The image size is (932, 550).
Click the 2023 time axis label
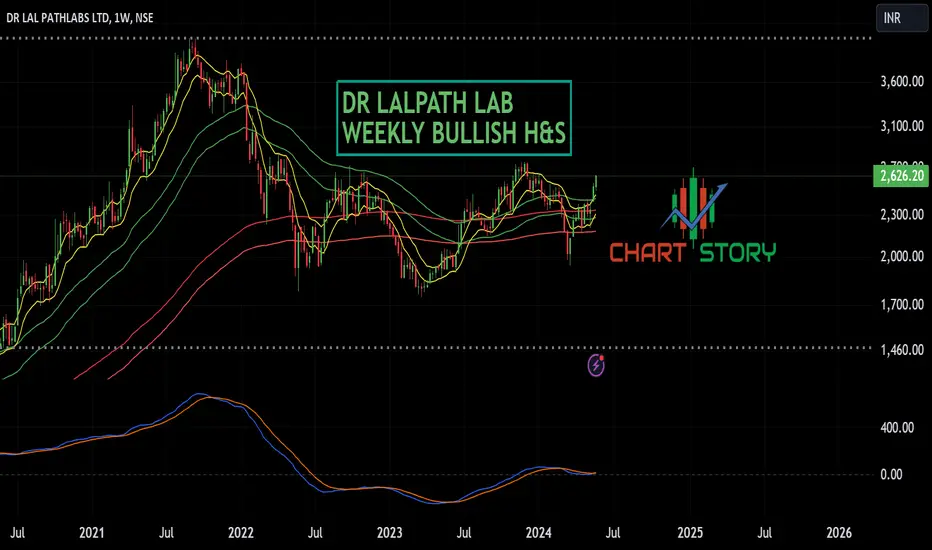(x=389, y=532)
